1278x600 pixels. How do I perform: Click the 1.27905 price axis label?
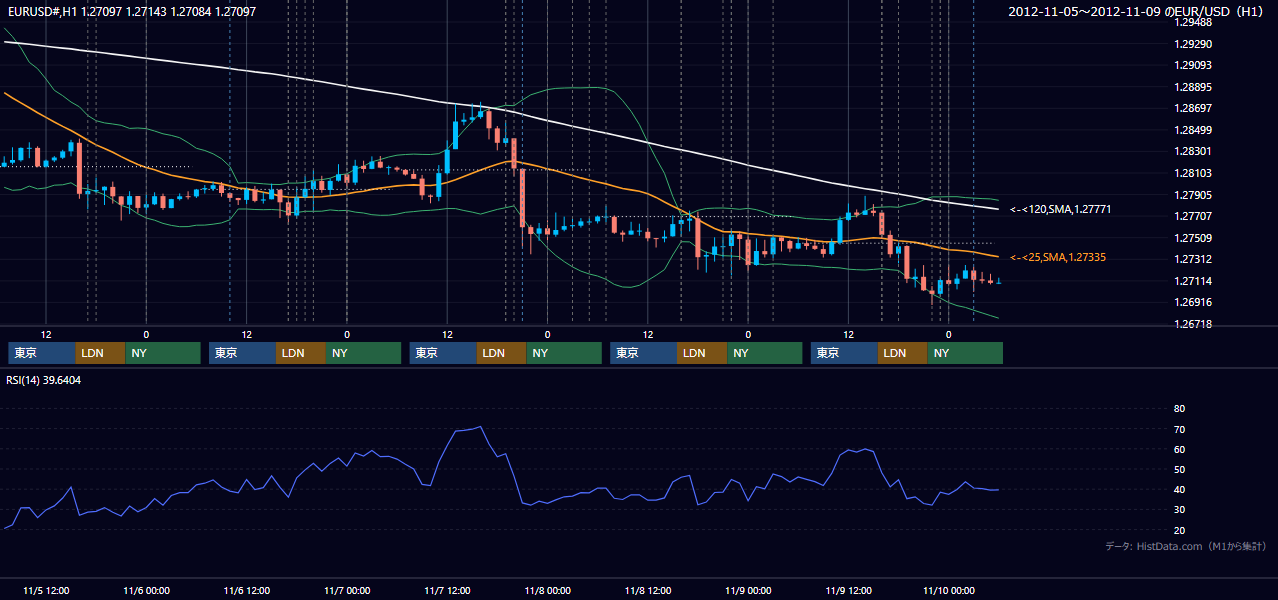tap(1192, 195)
